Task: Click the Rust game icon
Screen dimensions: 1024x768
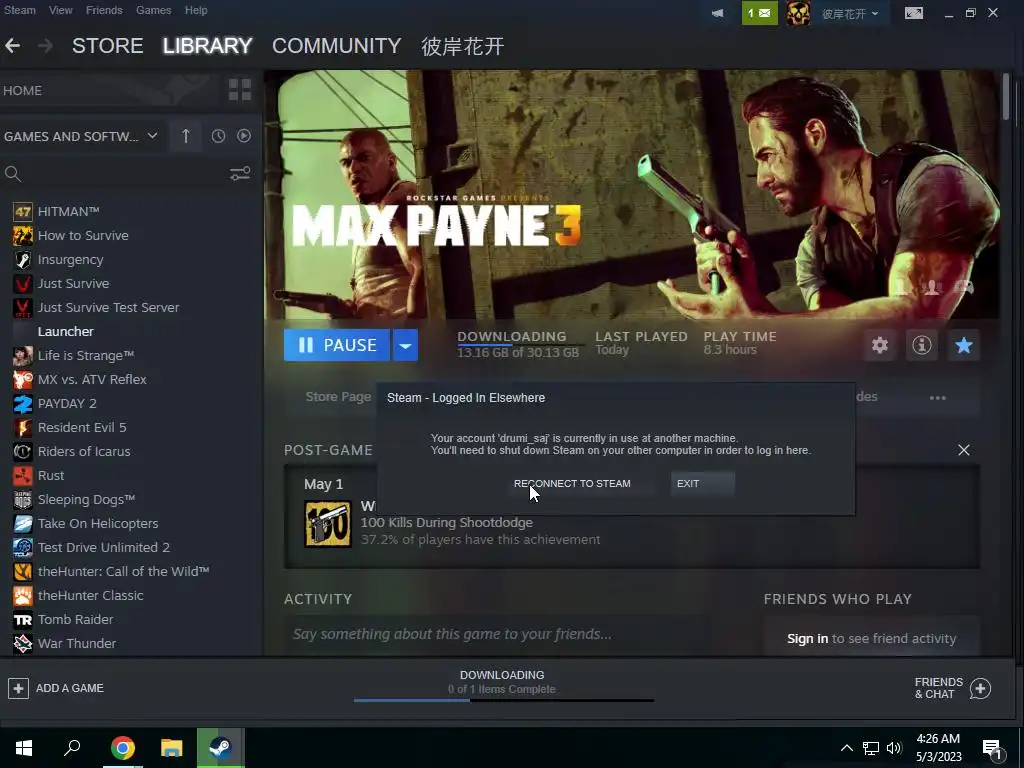Action: tap(23, 475)
